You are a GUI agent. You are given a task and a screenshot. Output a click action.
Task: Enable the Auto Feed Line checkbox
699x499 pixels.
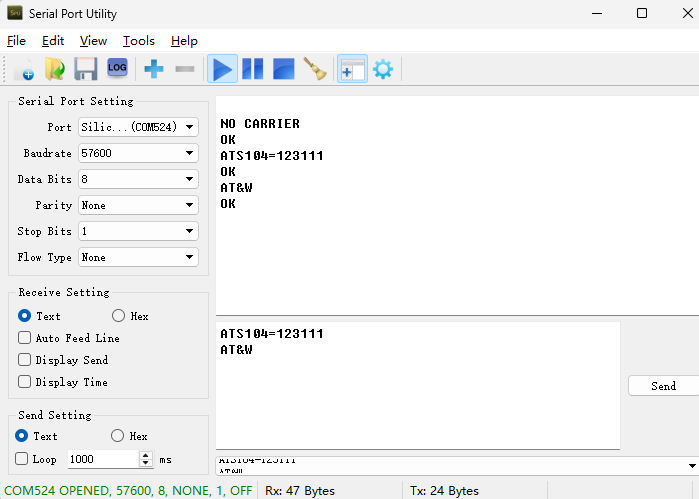pos(25,338)
